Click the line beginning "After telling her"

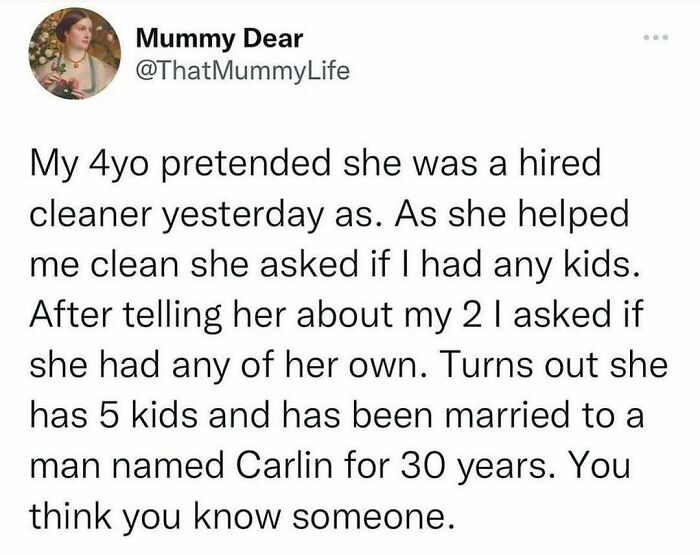tap(337, 316)
